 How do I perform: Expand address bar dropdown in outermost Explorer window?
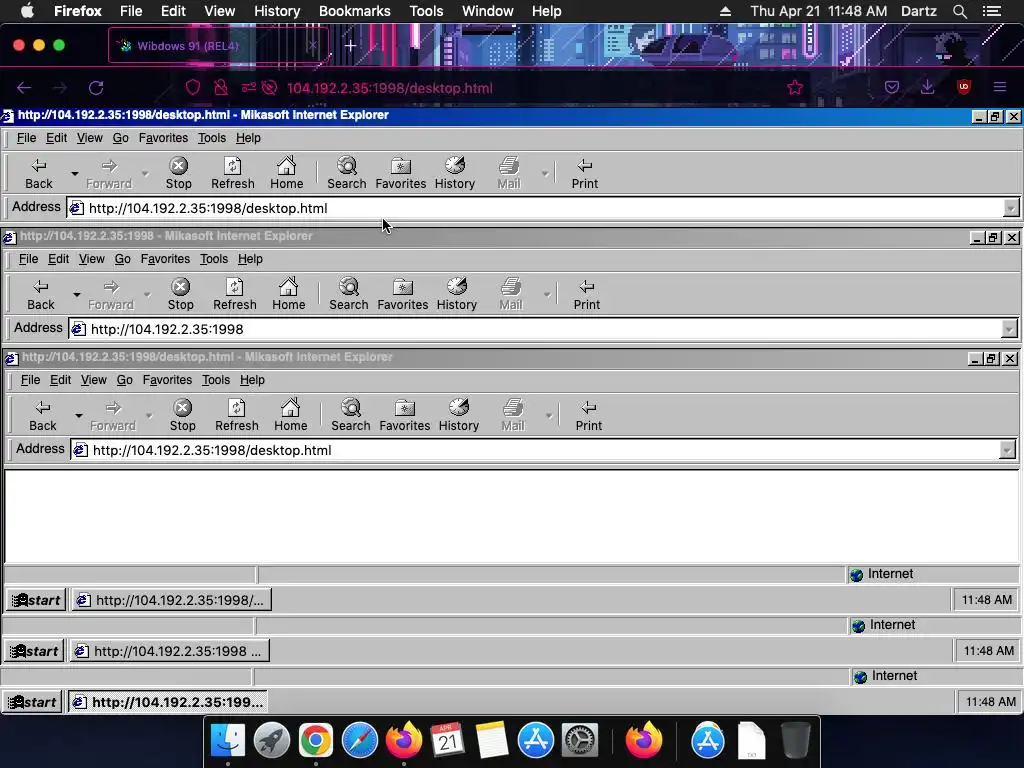(1011, 208)
